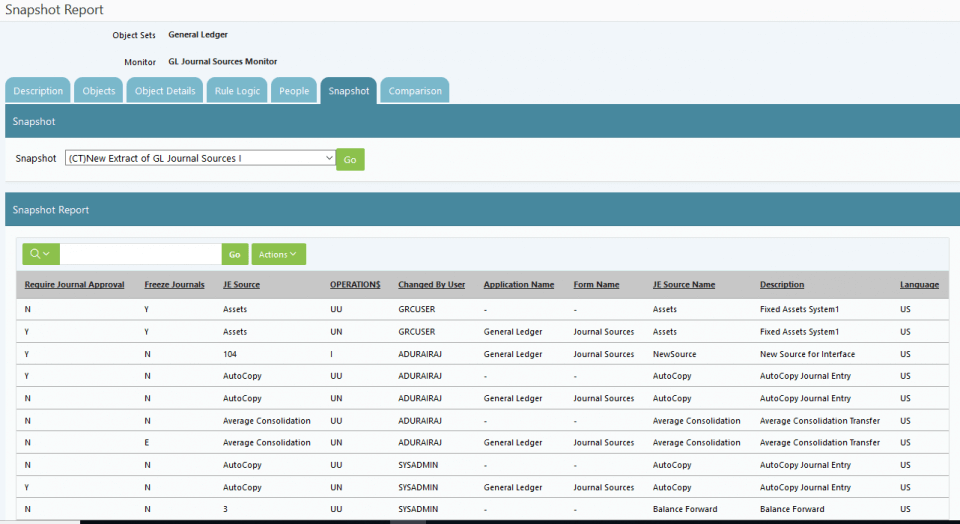Click inside the report search field
The width and height of the screenshot is (960, 524).
pyautogui.click(x=140, y=254)
